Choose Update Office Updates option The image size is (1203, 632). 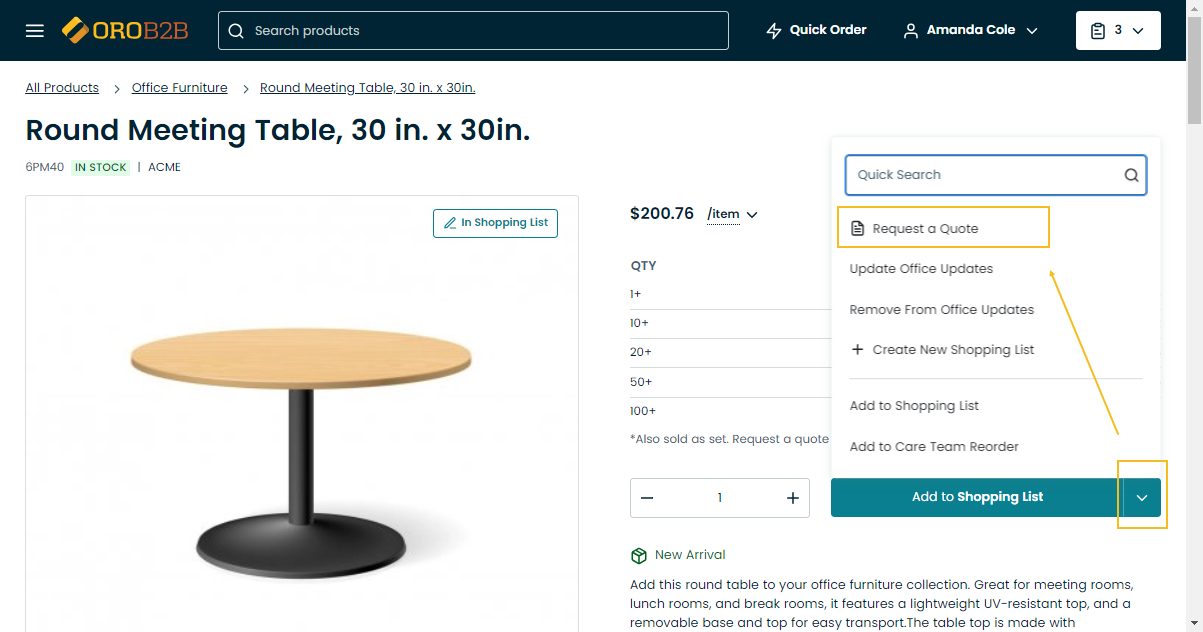click(x=921, y=269)
